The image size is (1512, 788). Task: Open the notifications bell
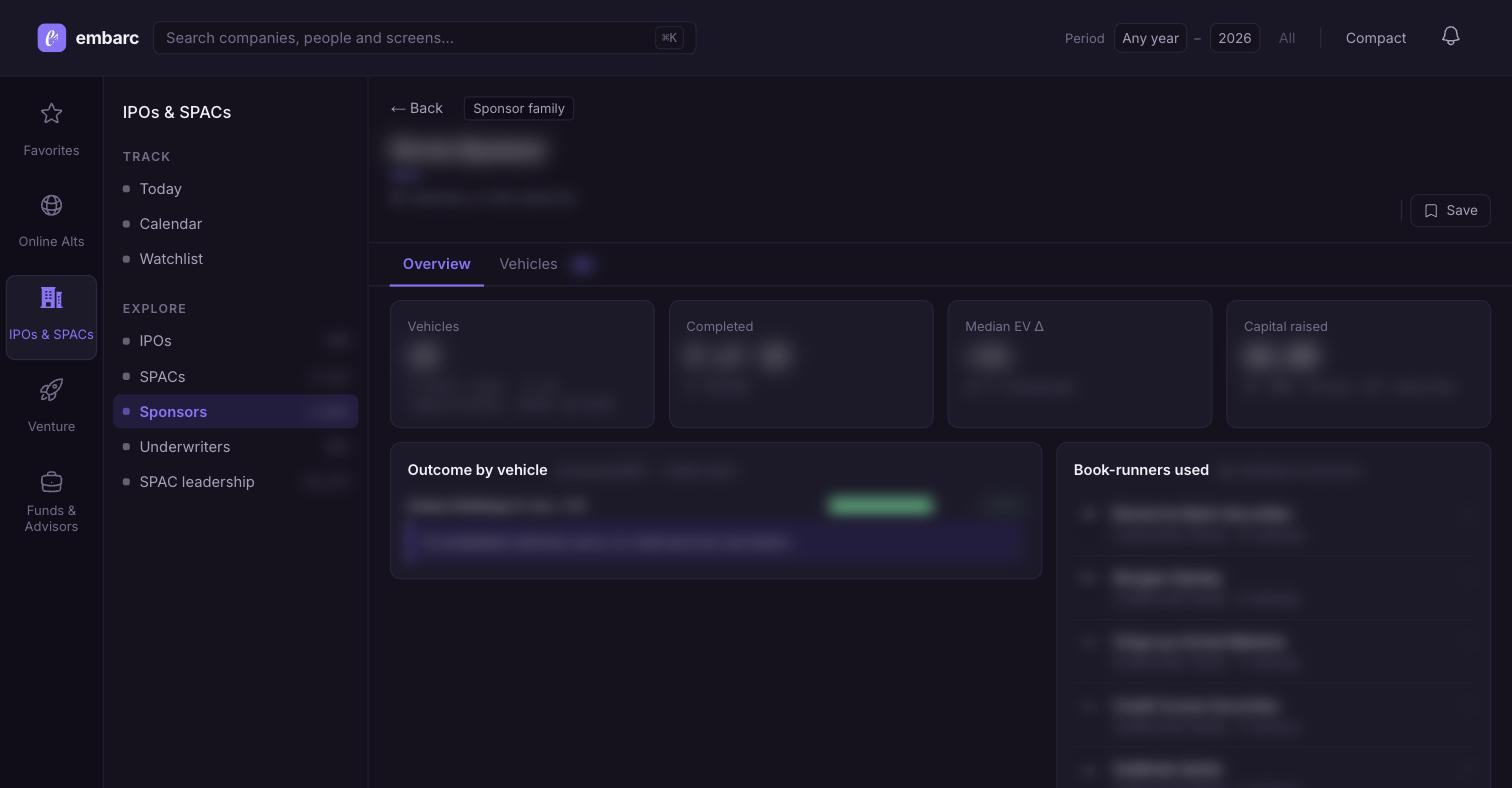pos(1451,37)
